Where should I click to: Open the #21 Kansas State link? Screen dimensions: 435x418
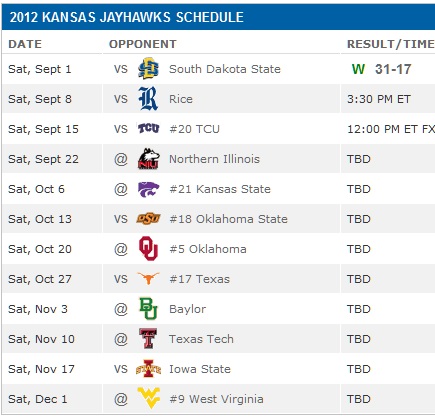[220, 189]
